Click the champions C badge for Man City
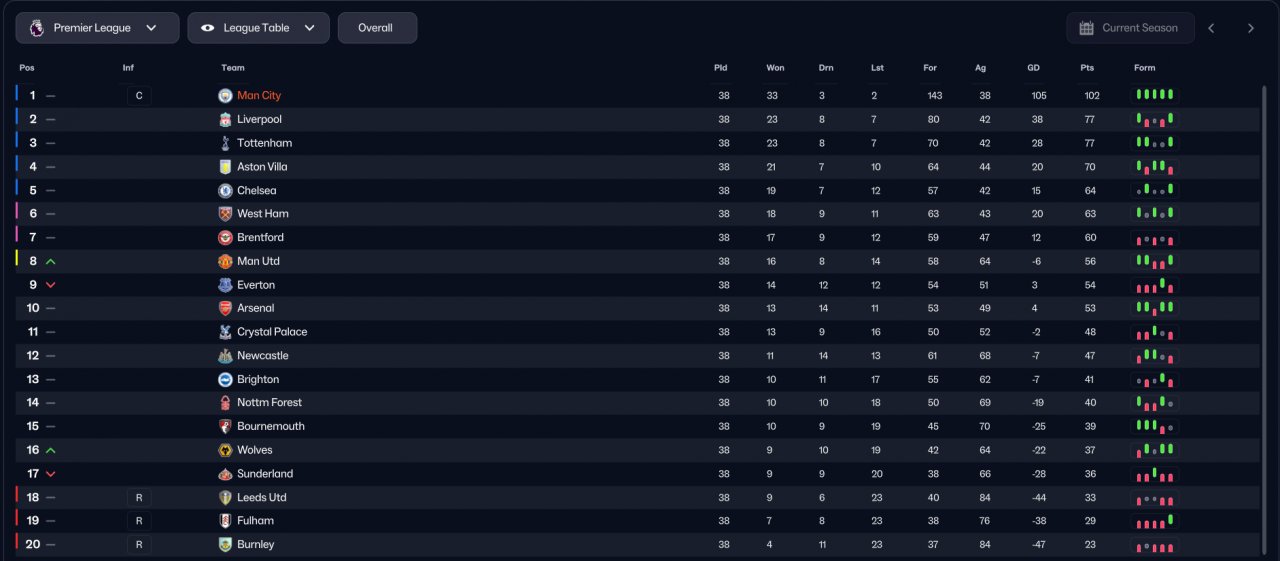1280x561 pixels. 139,96
